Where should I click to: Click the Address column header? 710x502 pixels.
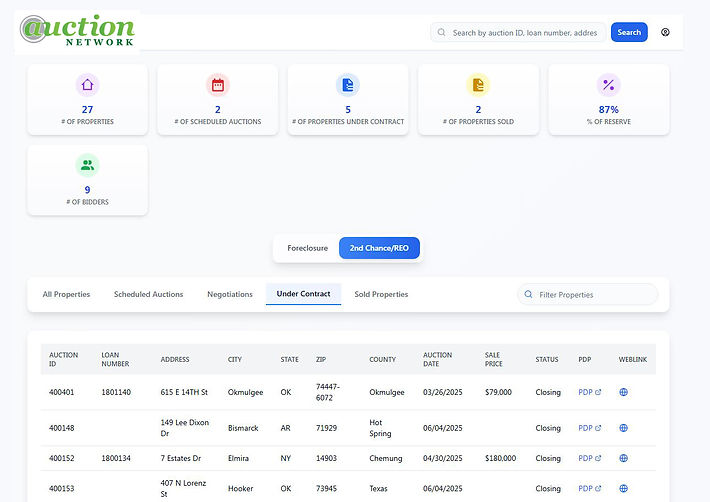(x=175, y=359)
